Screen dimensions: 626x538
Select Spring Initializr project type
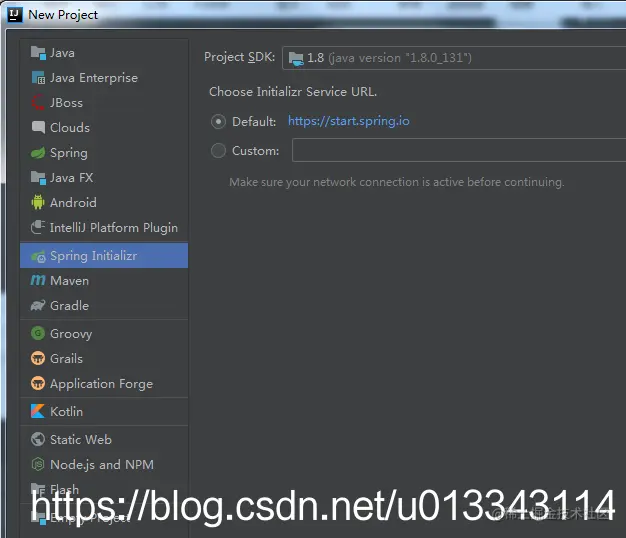(104, 255)
